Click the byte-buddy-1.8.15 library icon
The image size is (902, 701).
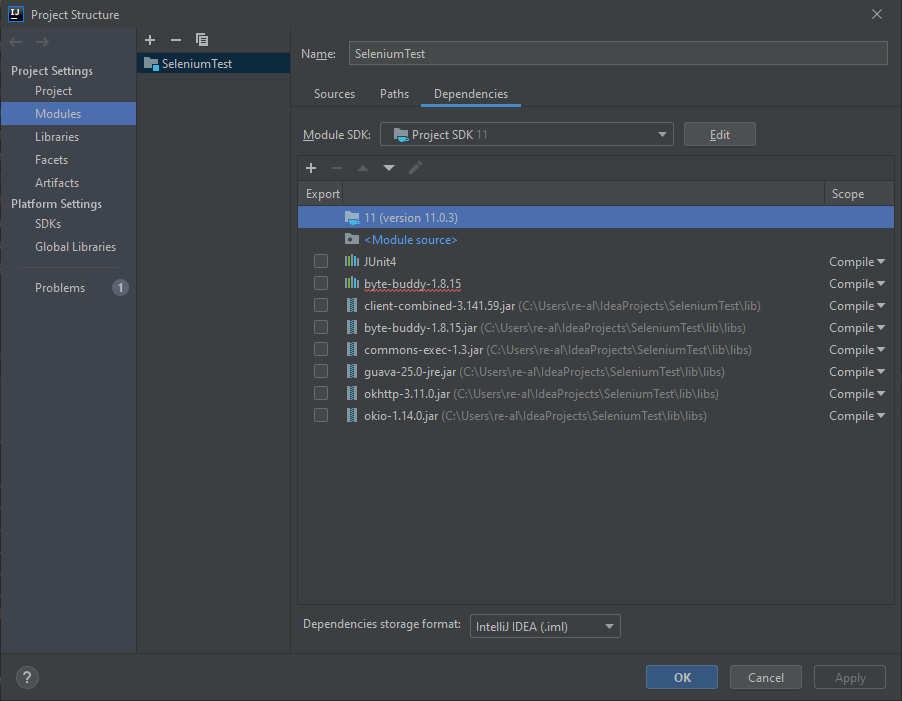pos(351,283)
